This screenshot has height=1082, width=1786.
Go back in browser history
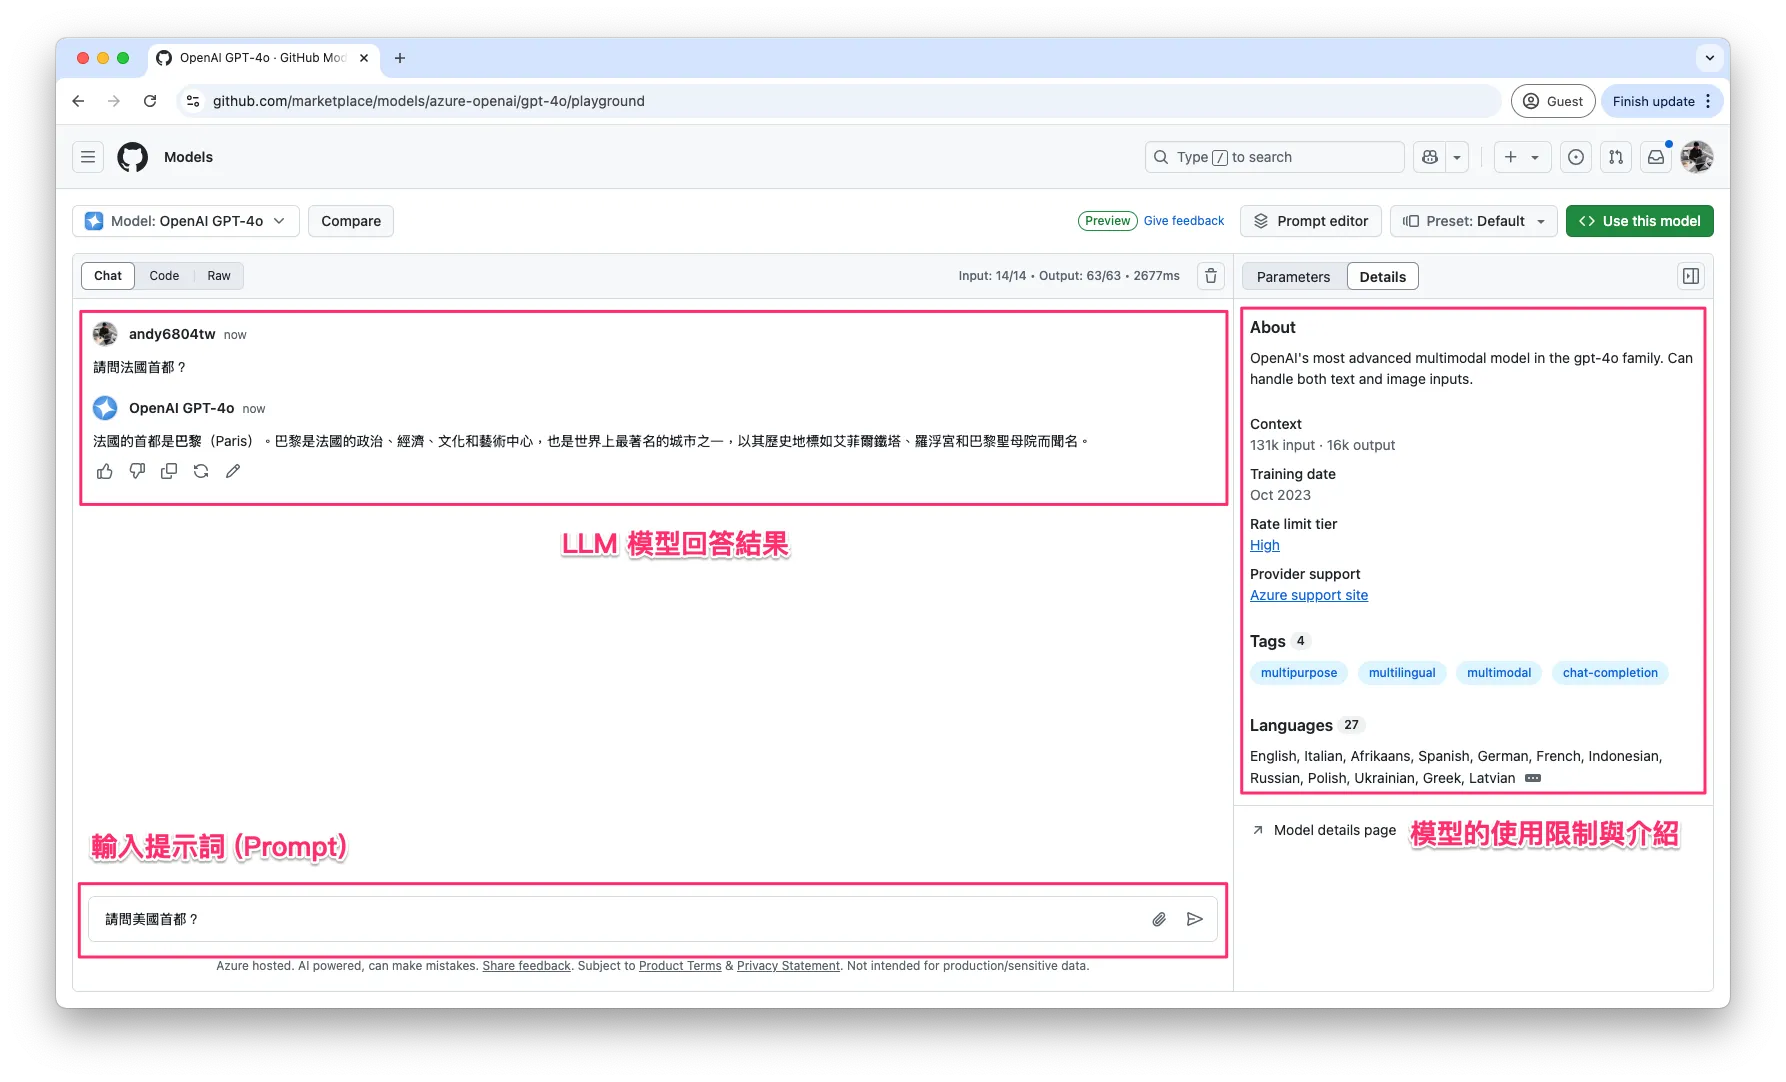pyautogui.click(x=78, y=101)
